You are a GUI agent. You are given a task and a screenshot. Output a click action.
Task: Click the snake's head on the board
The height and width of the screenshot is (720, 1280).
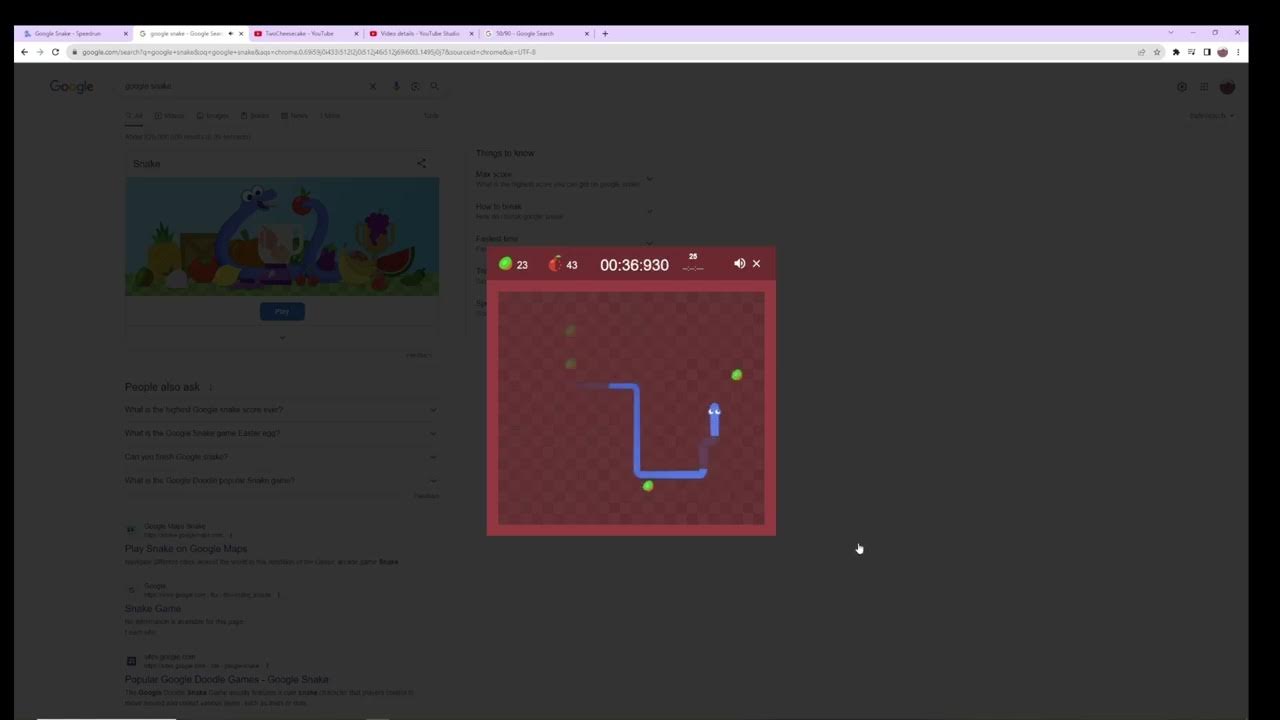point(714,412)
